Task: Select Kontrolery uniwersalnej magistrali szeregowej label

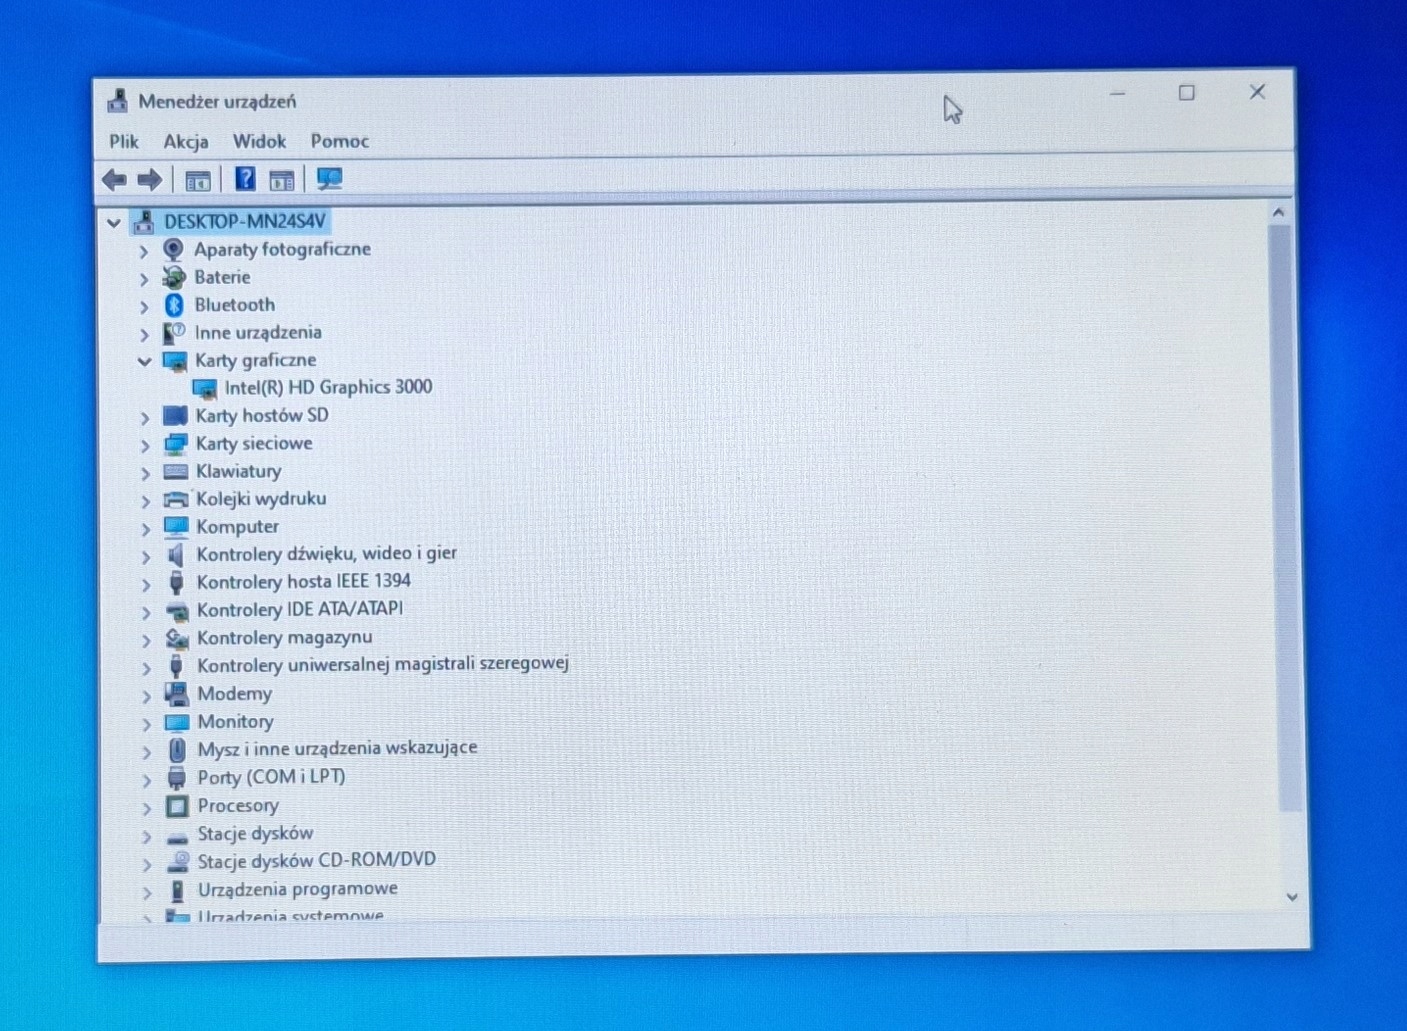Action: 383,664
